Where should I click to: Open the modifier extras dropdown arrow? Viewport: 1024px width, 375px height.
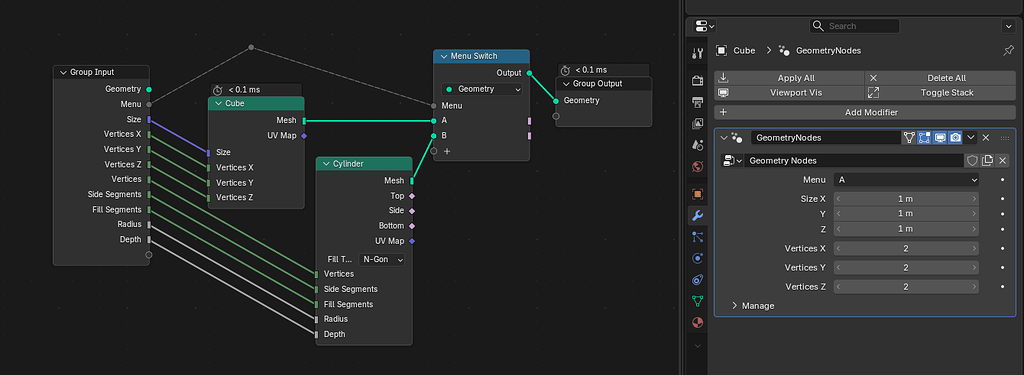[971, 138]
